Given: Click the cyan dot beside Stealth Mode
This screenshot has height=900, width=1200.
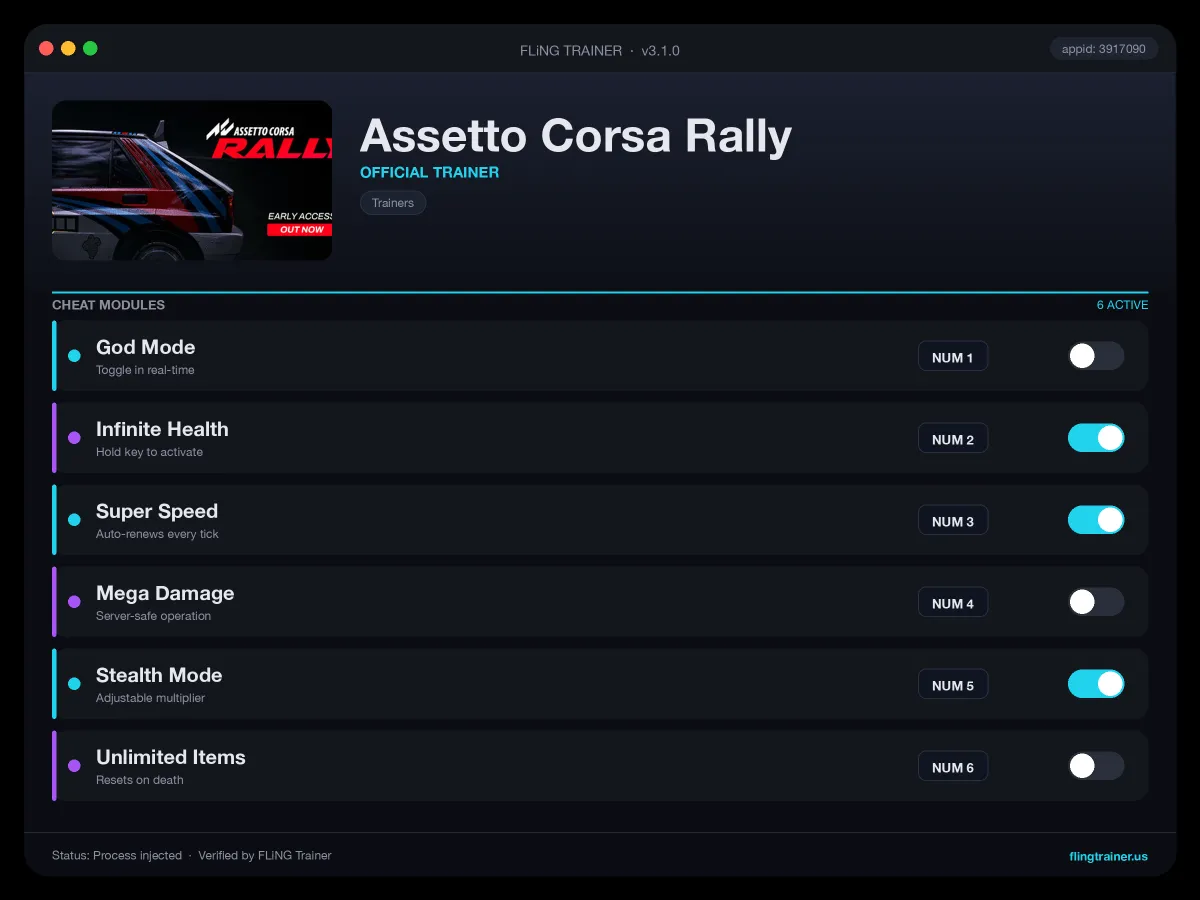Looking at the screenshot, I should [x=74, y=684].
